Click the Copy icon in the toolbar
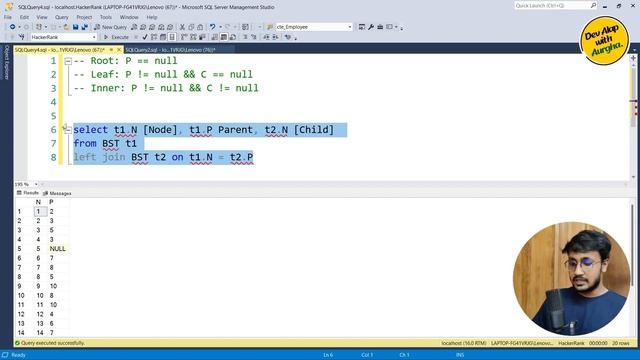 click(191, 27)
